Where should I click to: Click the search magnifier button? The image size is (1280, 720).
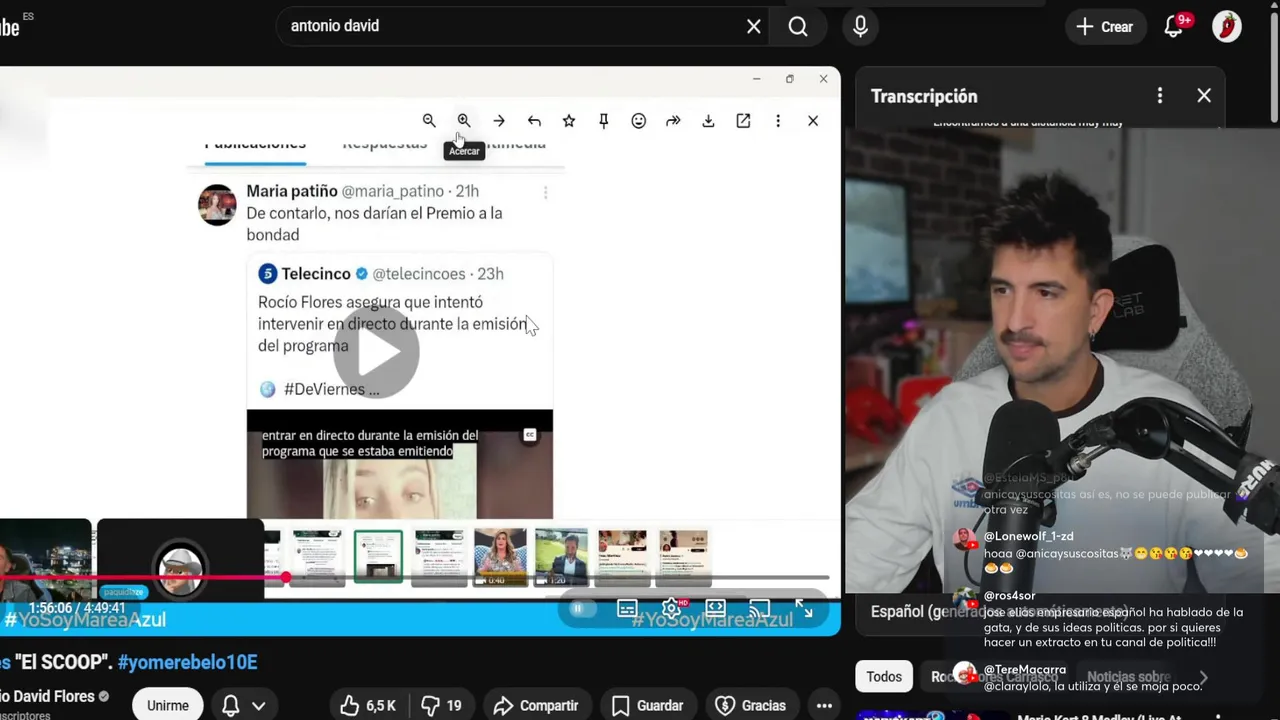pyautogui.click(x=798, y=27)
